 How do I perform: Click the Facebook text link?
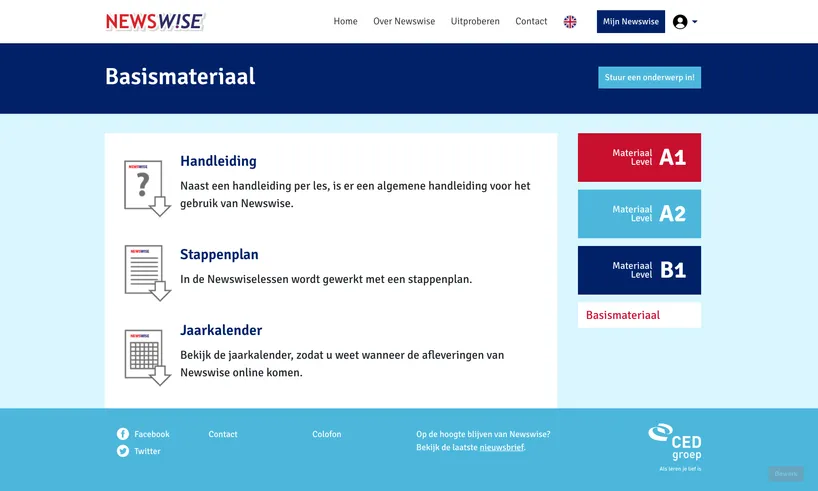(152, 434)
